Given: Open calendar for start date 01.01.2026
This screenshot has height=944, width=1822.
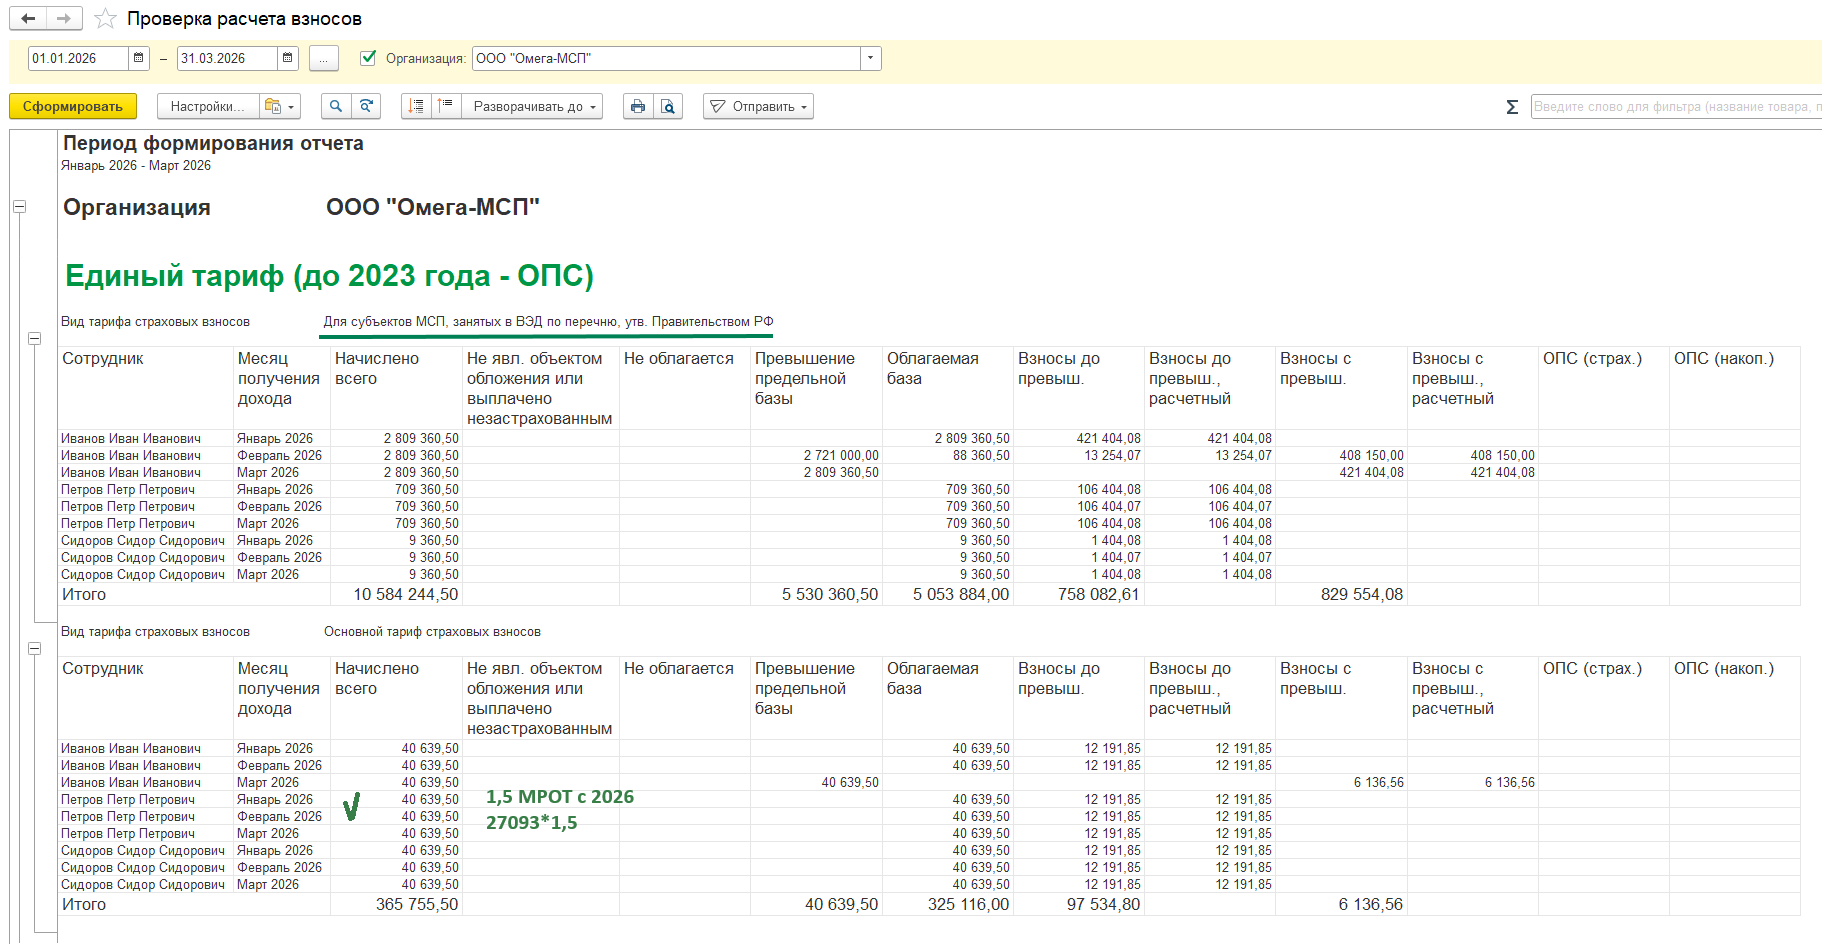Looking at the screenshot, I should 139,58.
